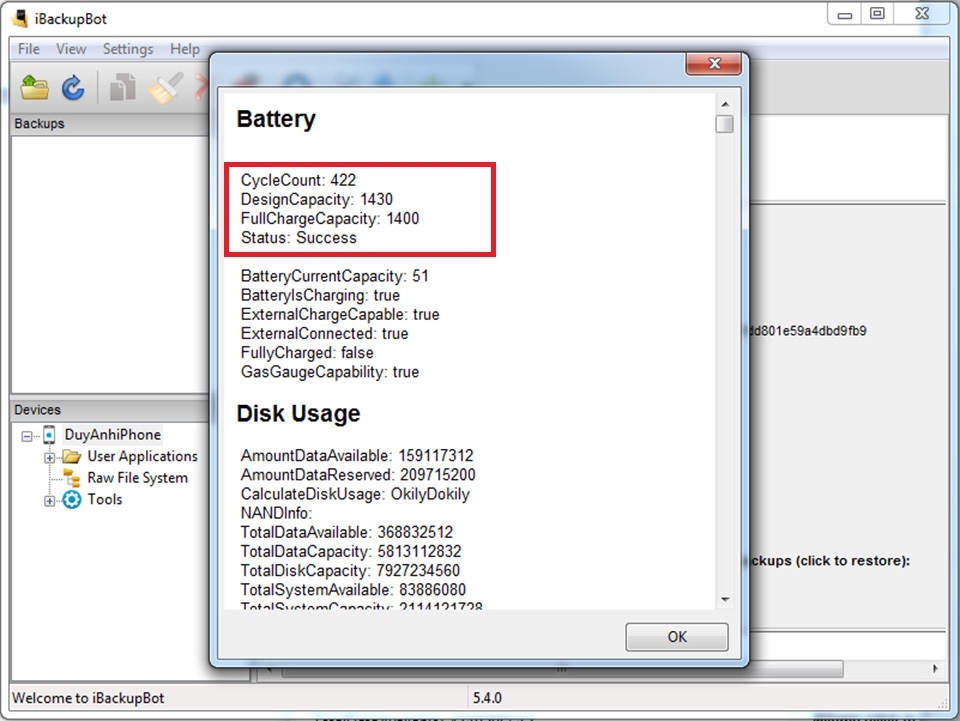Click the Raw File System icon
Image resolution: width=960 pixels, height=721 pixels.
coord(72,479)
